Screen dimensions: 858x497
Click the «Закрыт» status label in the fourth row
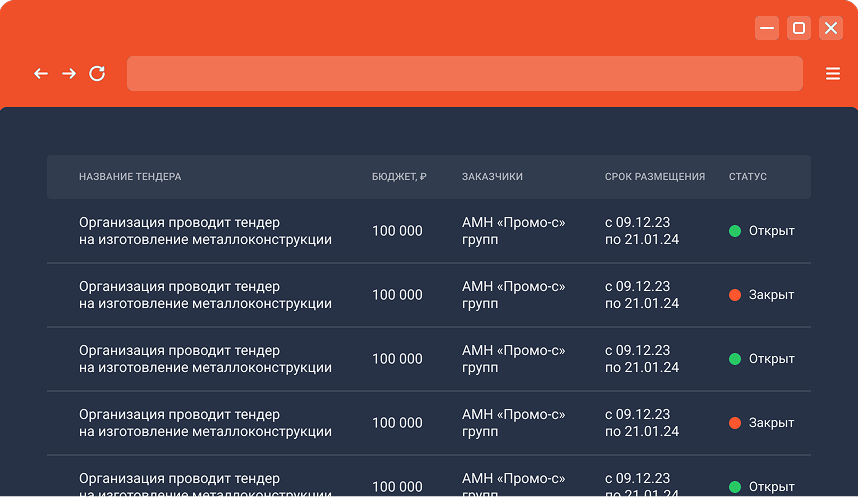click(x=771, y=423)
